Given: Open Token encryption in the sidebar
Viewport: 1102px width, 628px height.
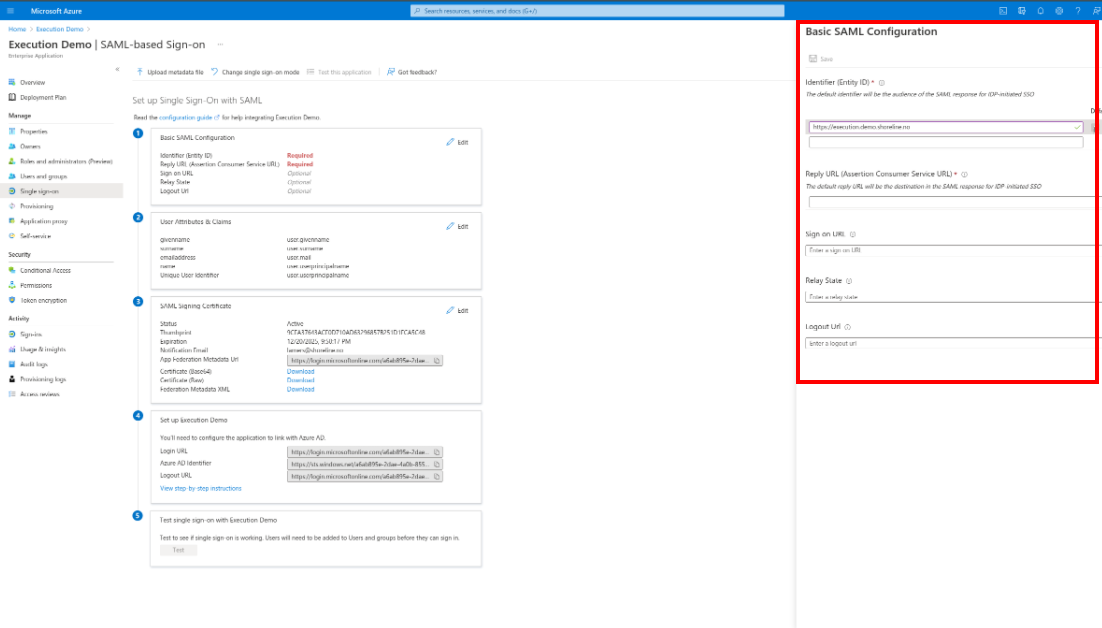Looking at the screenshot, I should 44,300.
